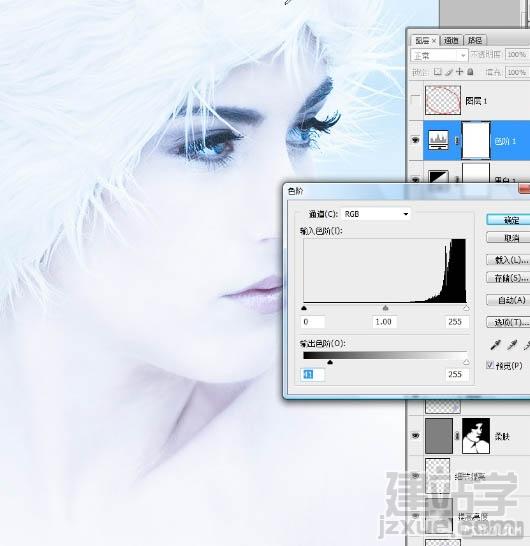
Task: Click the Levels adjustment histogram layer icon
Action: point(438,140)
